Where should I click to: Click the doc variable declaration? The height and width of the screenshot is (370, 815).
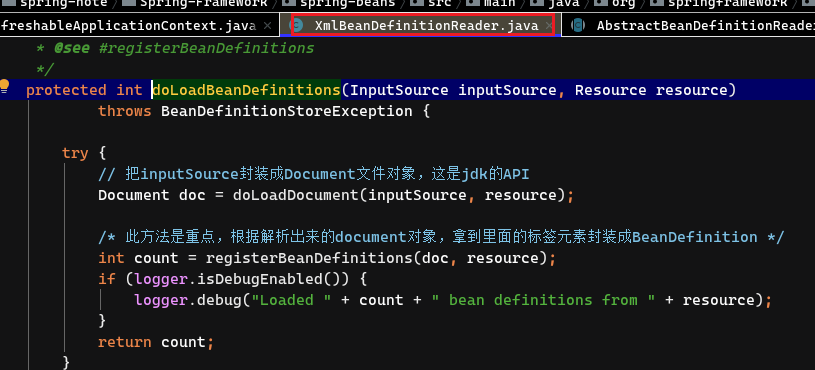click(x=192, y=195)
